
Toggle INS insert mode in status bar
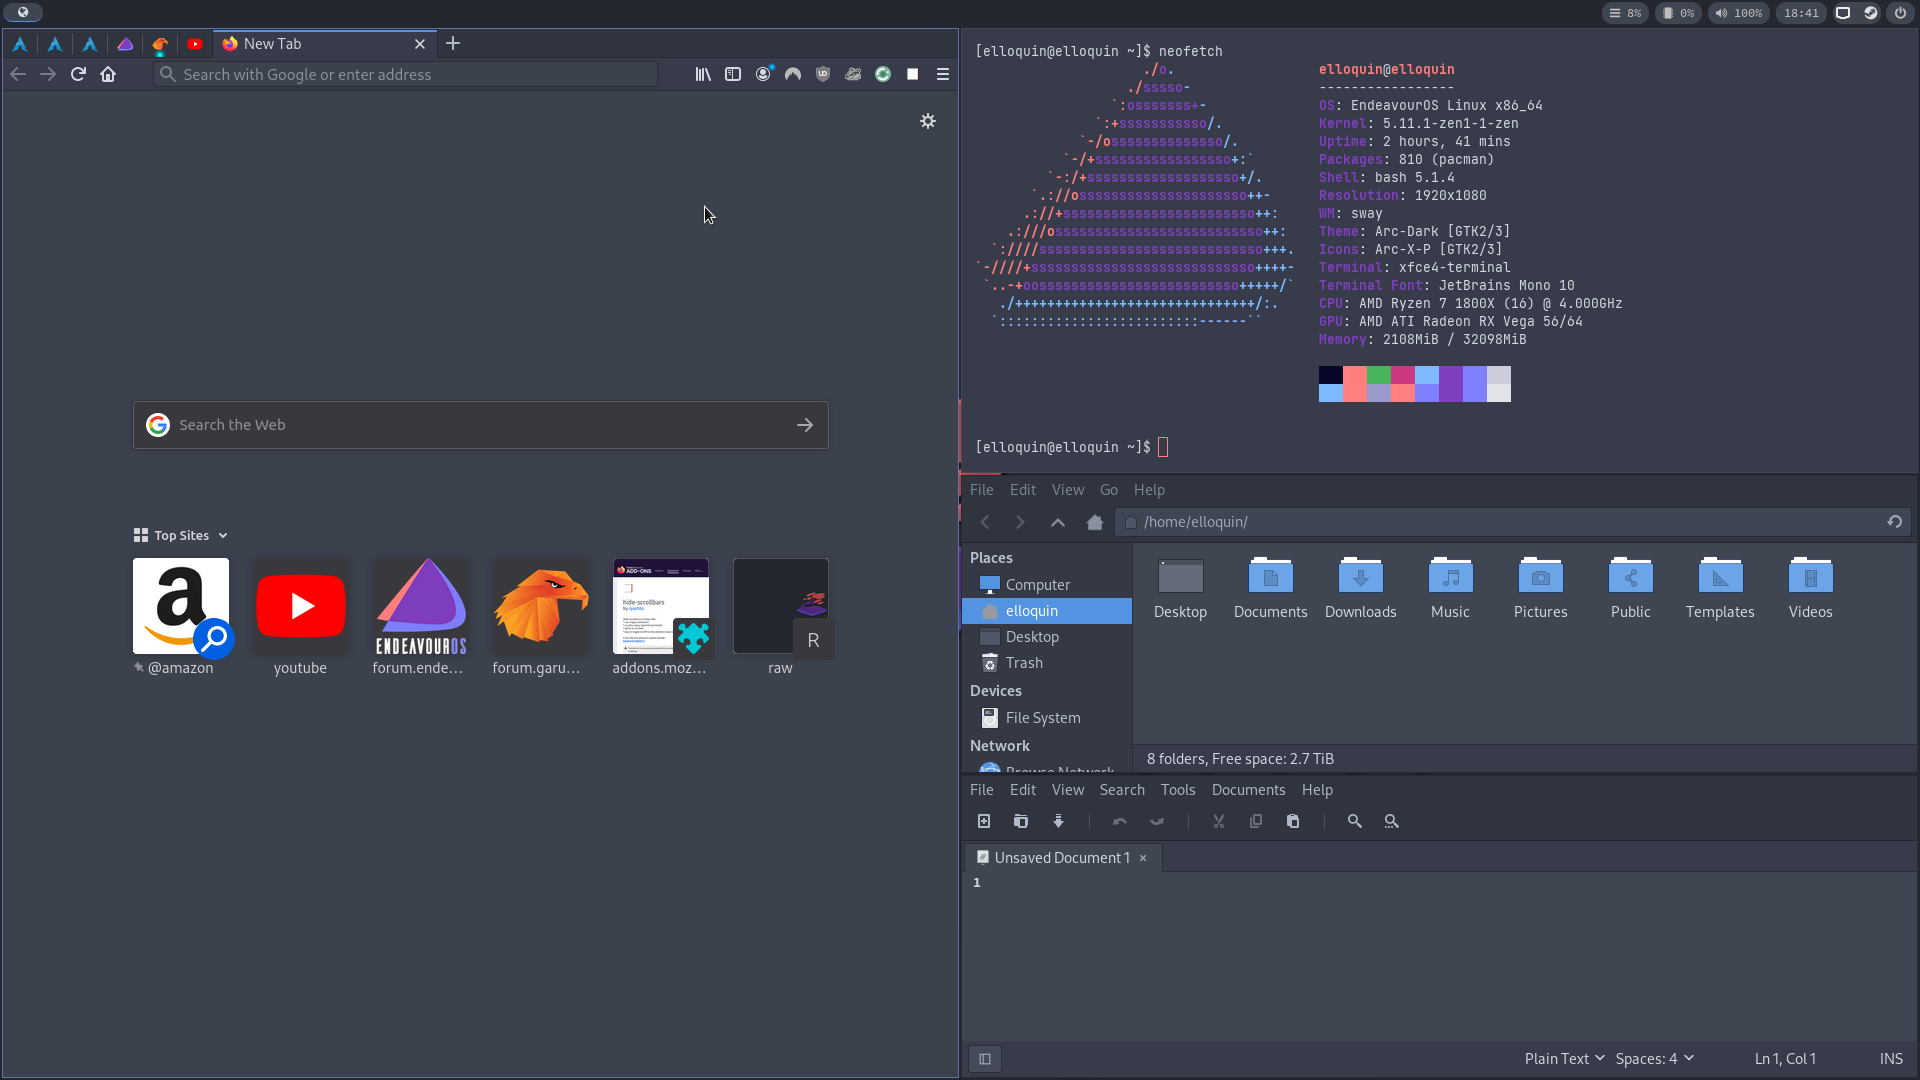click(1891, 1059)
